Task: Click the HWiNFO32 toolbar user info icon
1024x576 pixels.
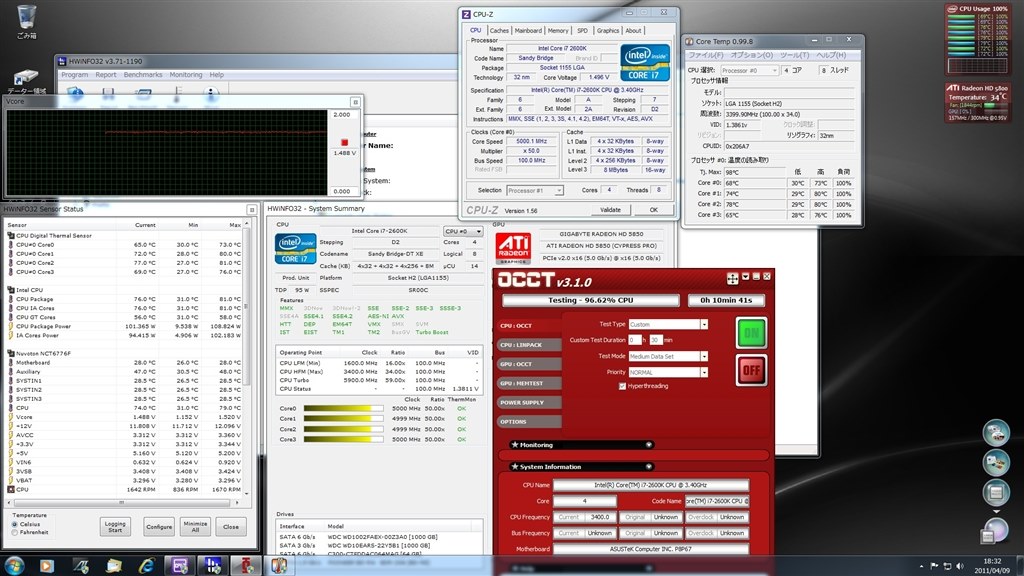Action: [210, 93]
